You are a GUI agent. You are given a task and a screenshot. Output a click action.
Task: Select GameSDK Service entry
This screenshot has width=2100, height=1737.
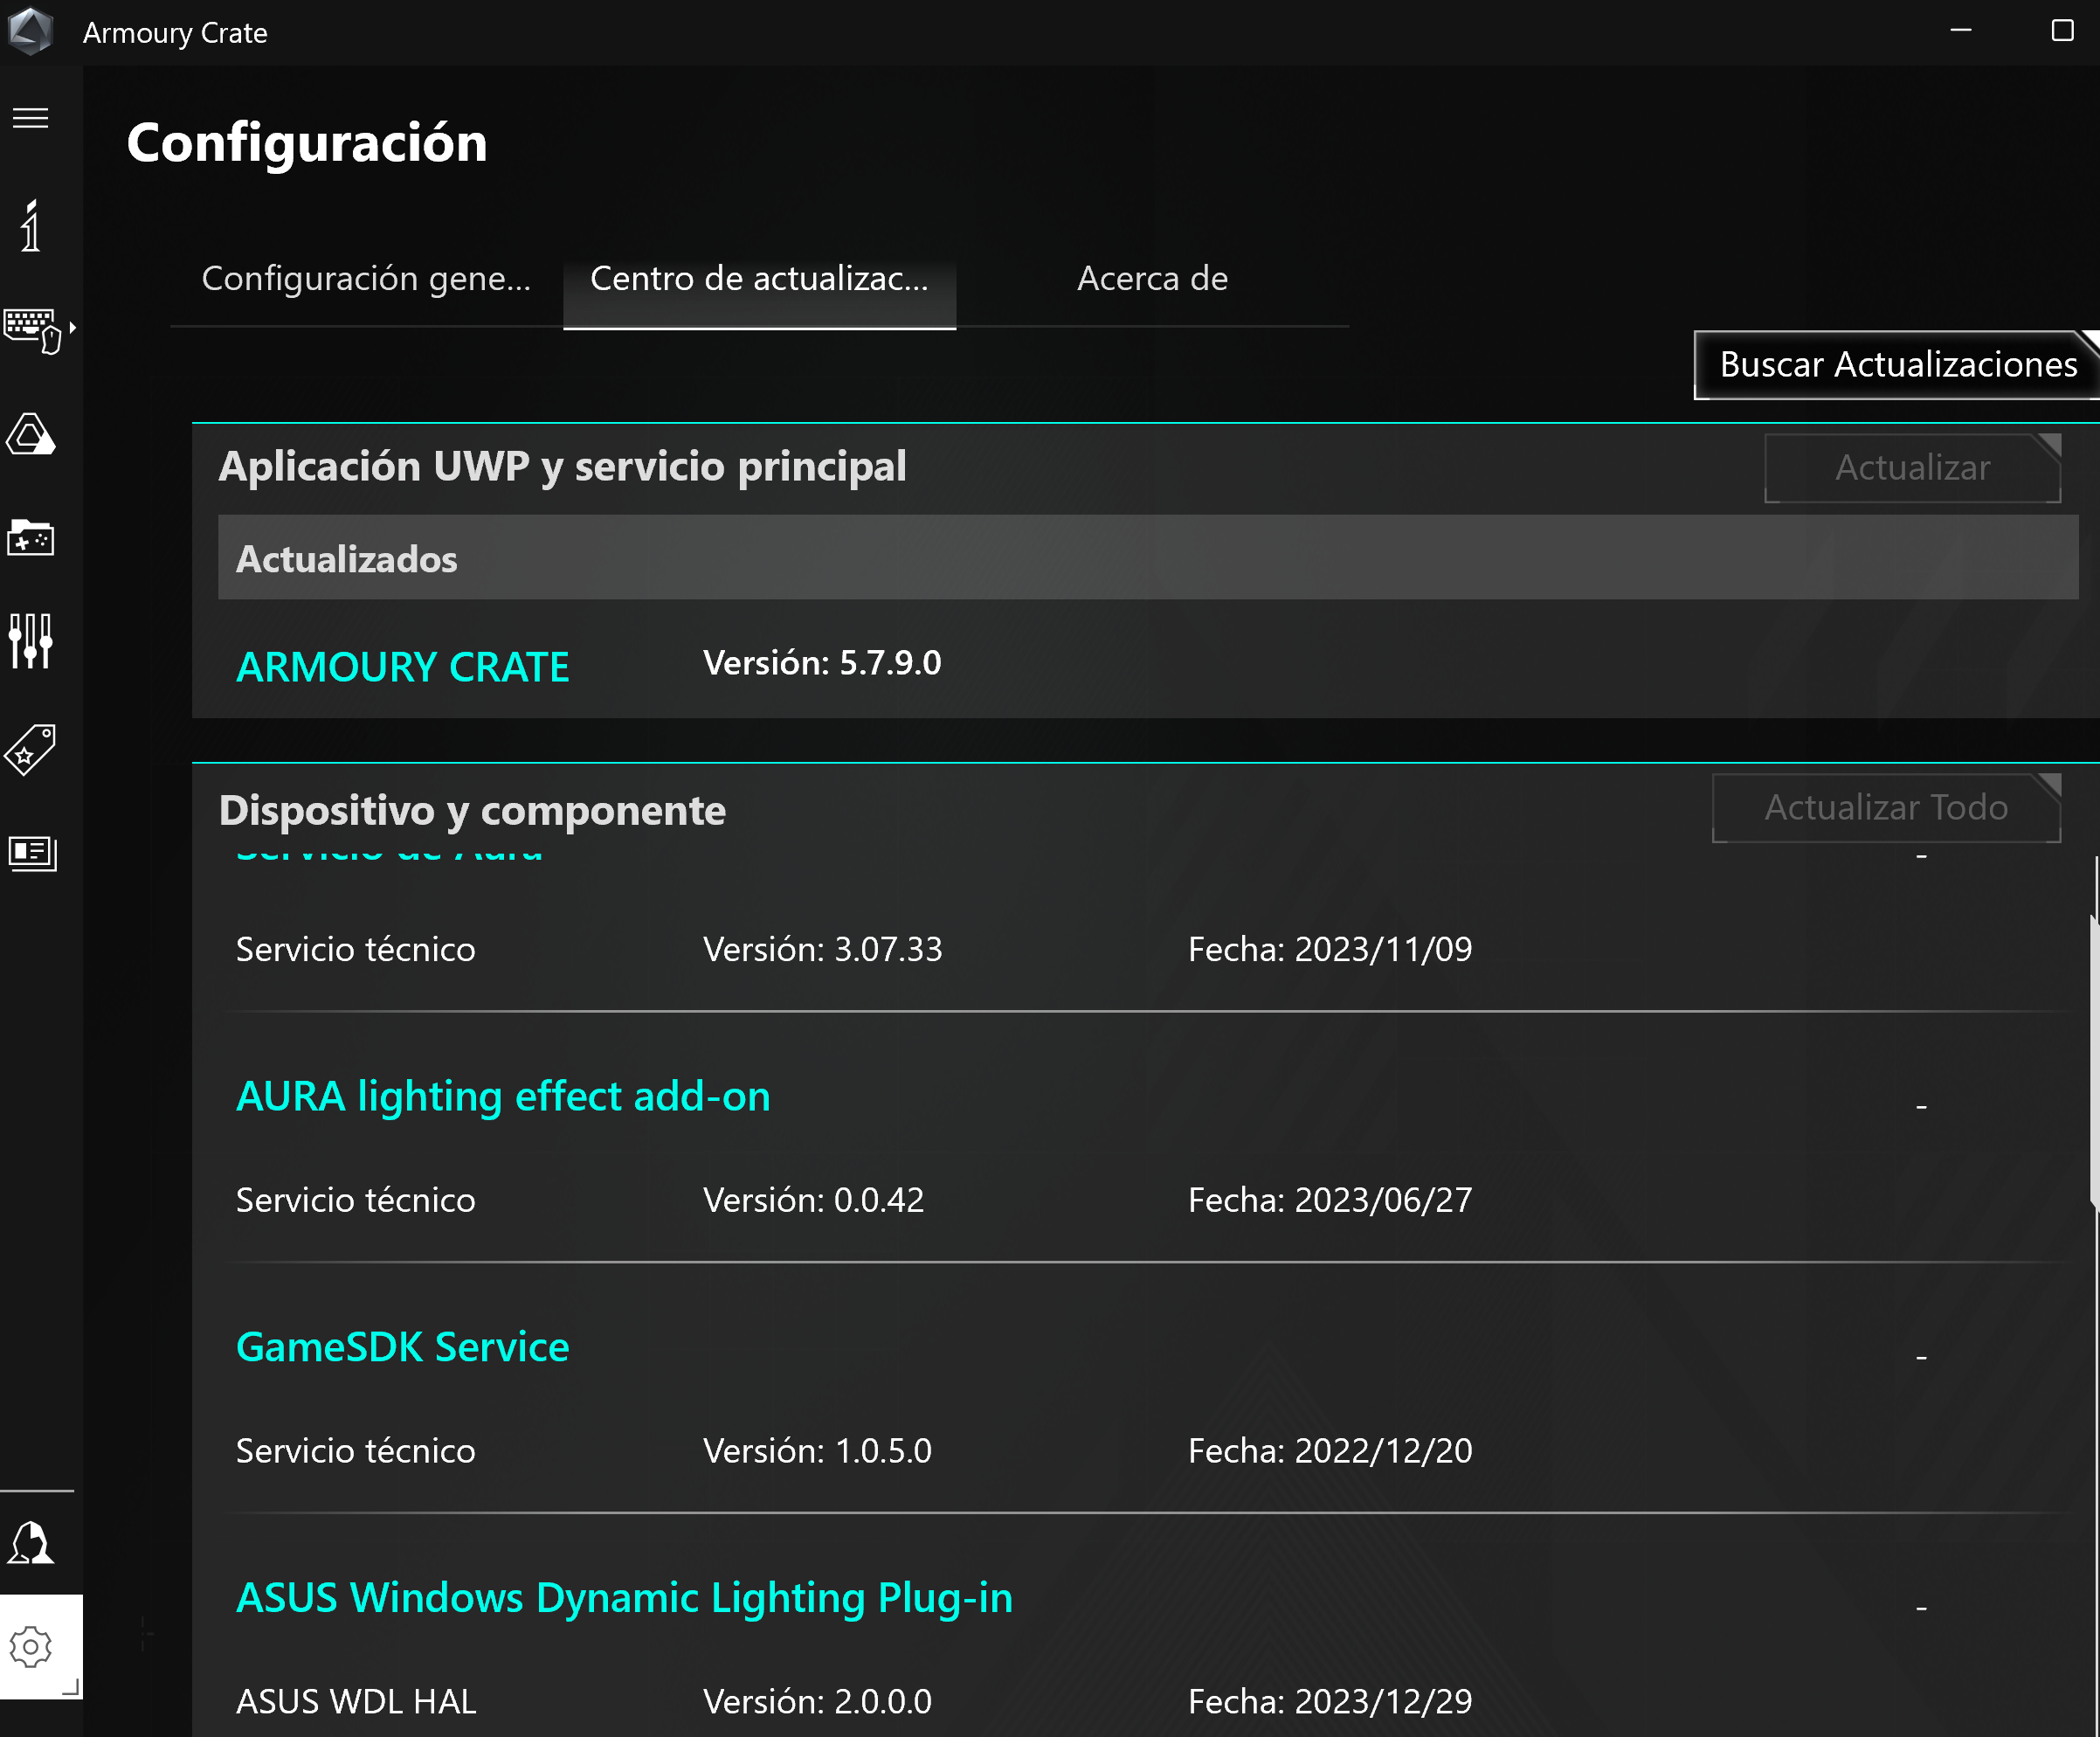402,1347
